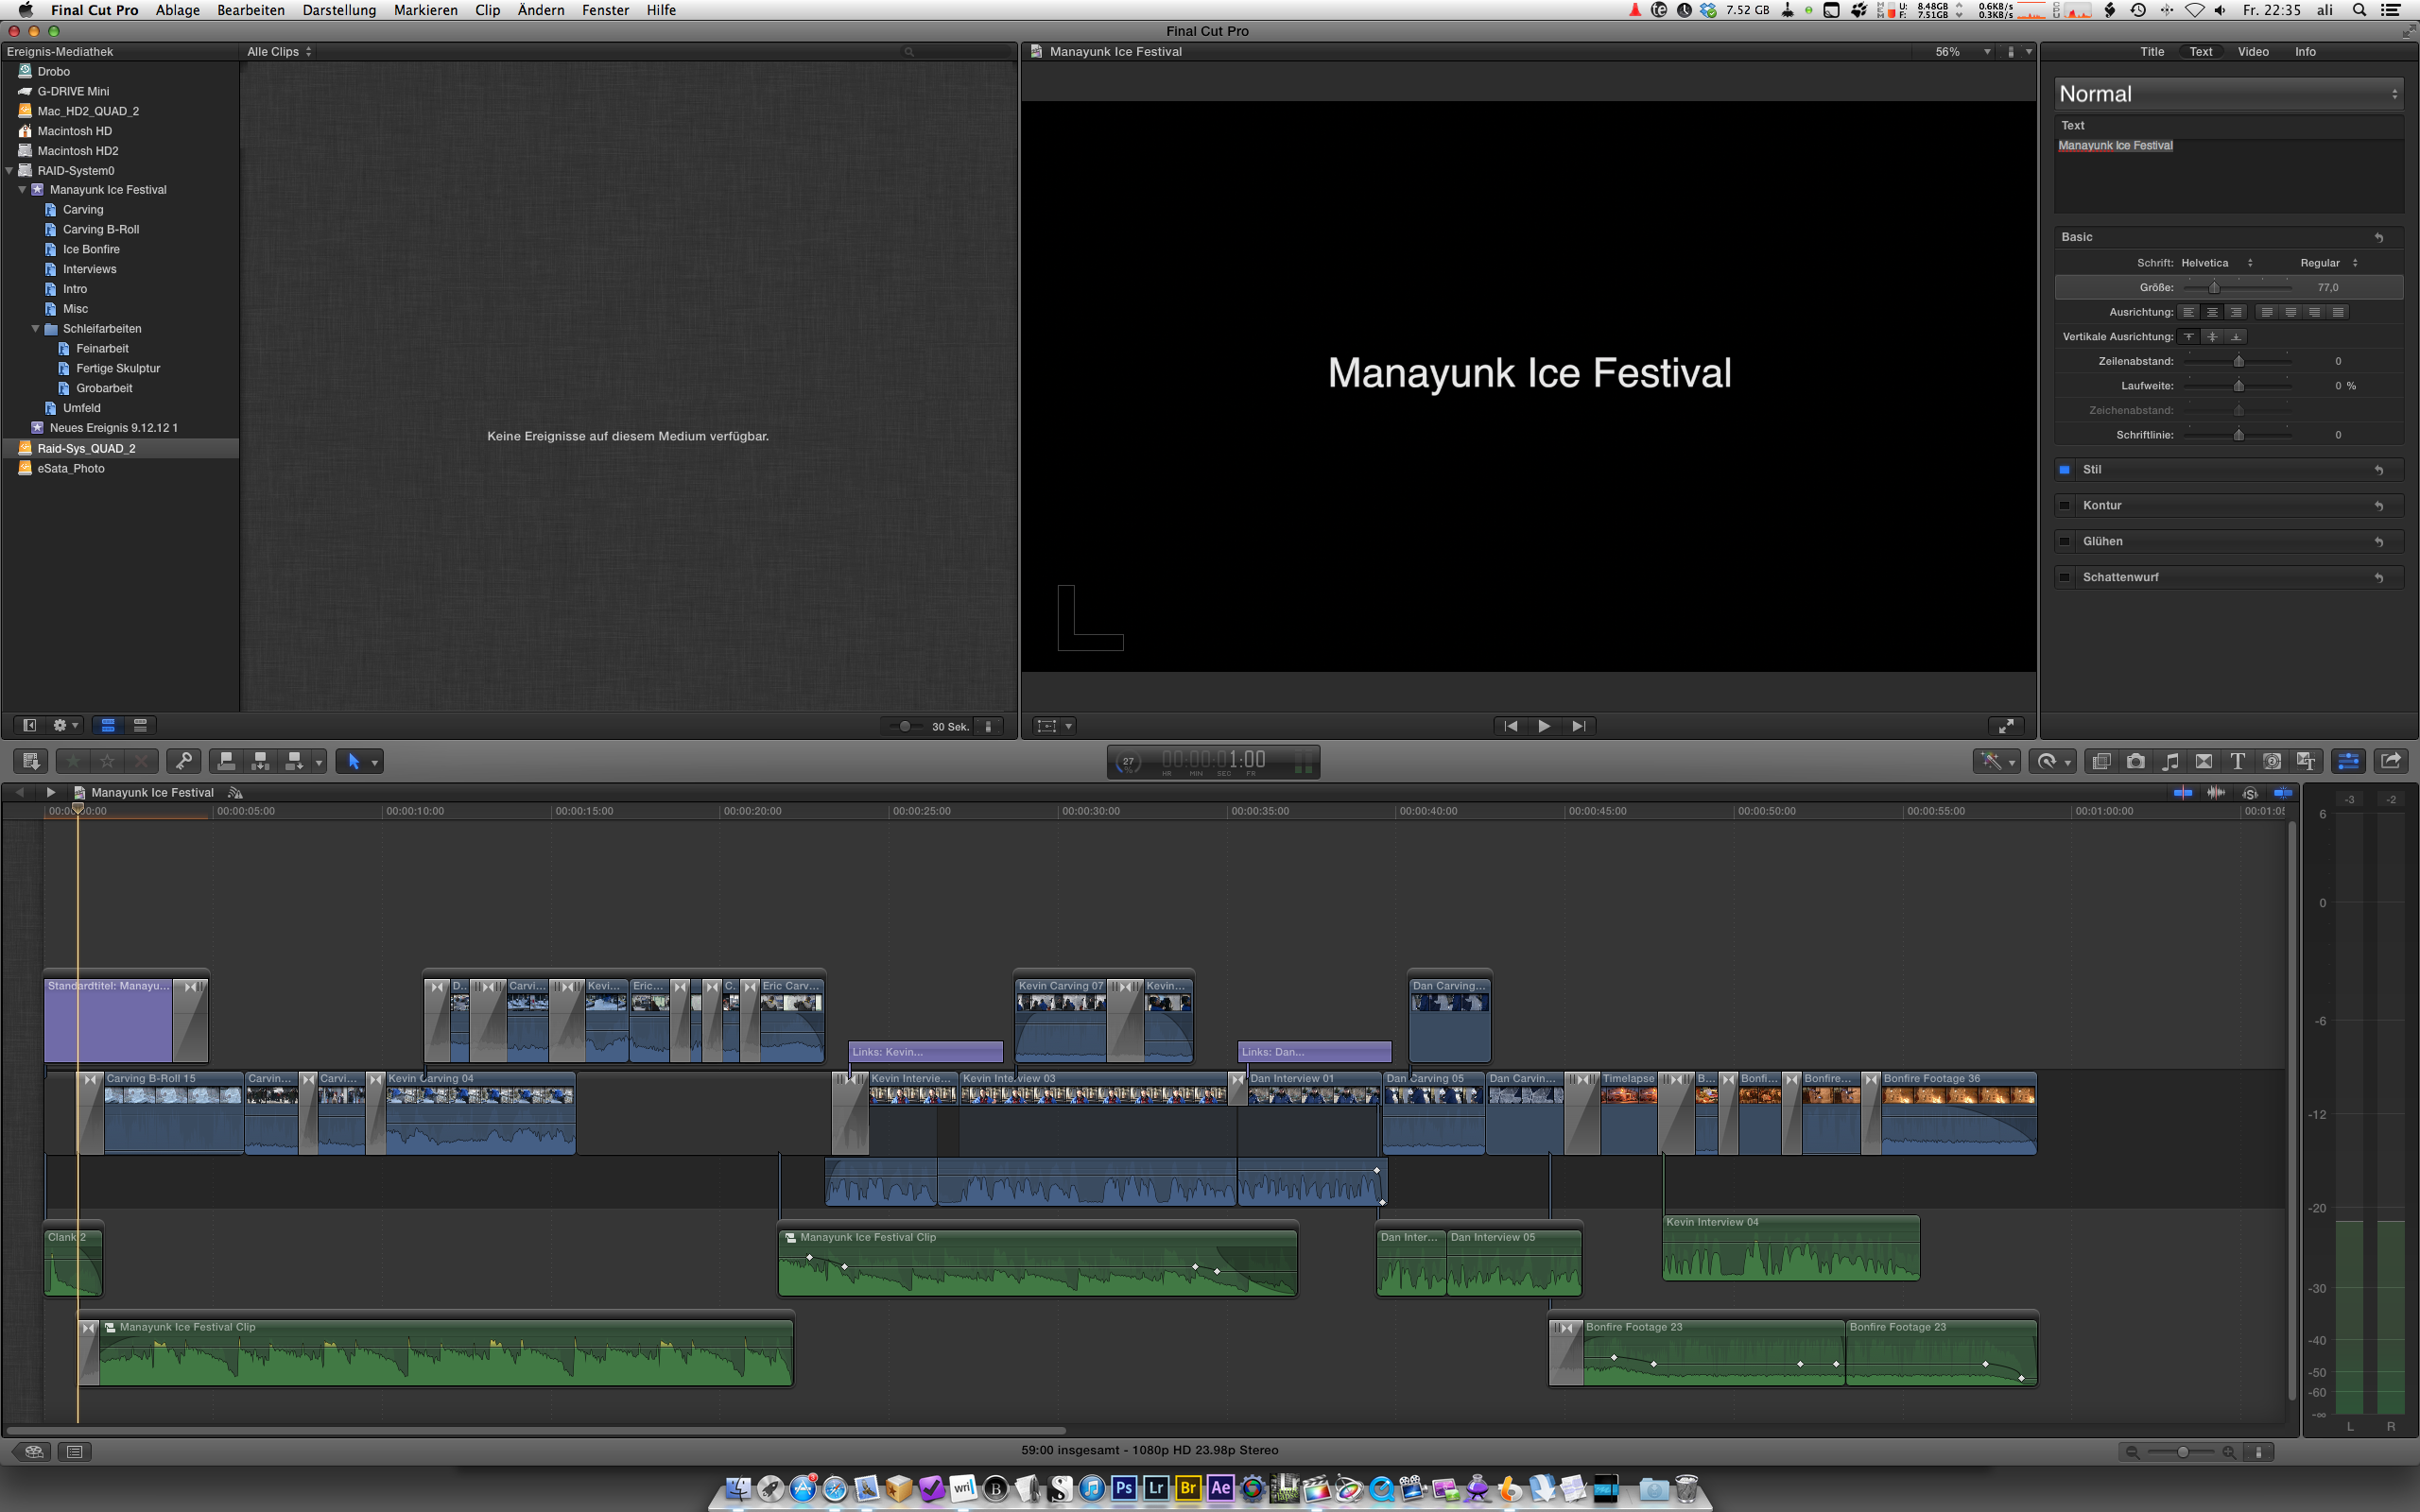Toggle audio skimming waveform button
2420x1512 pixels.
(2216, 792)
